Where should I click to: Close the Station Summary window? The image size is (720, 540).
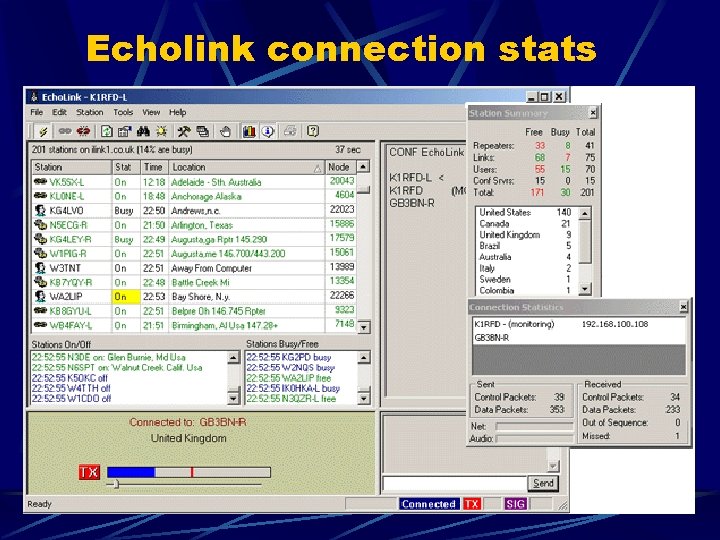click(x=593, y=112)
